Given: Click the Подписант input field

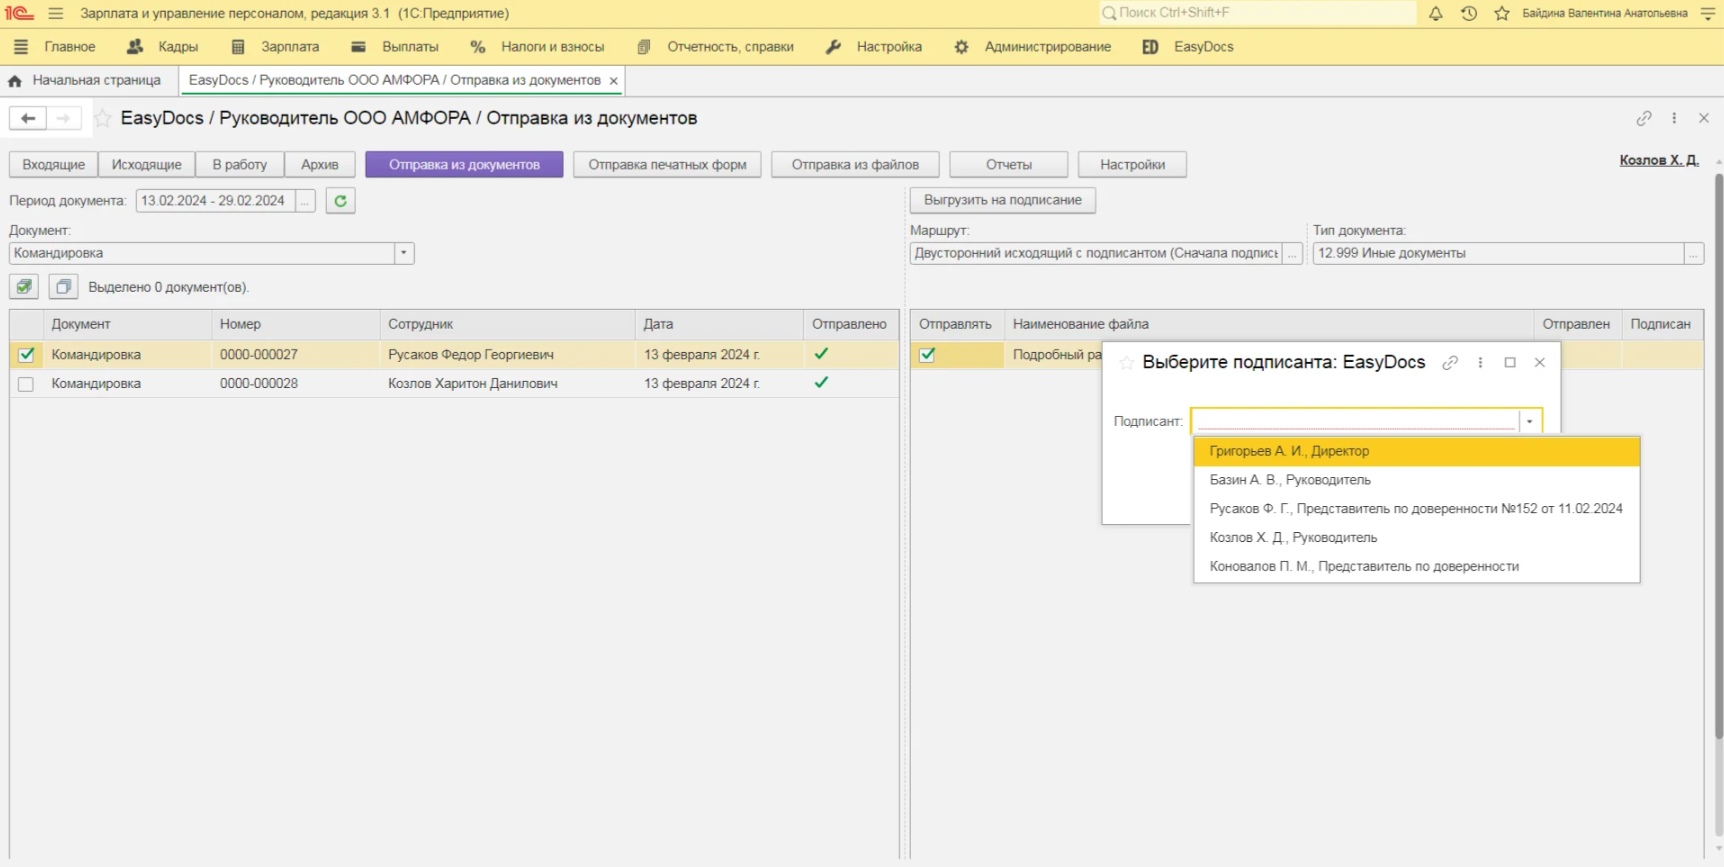Looking at the screenshot, I should coord(1356,422).
